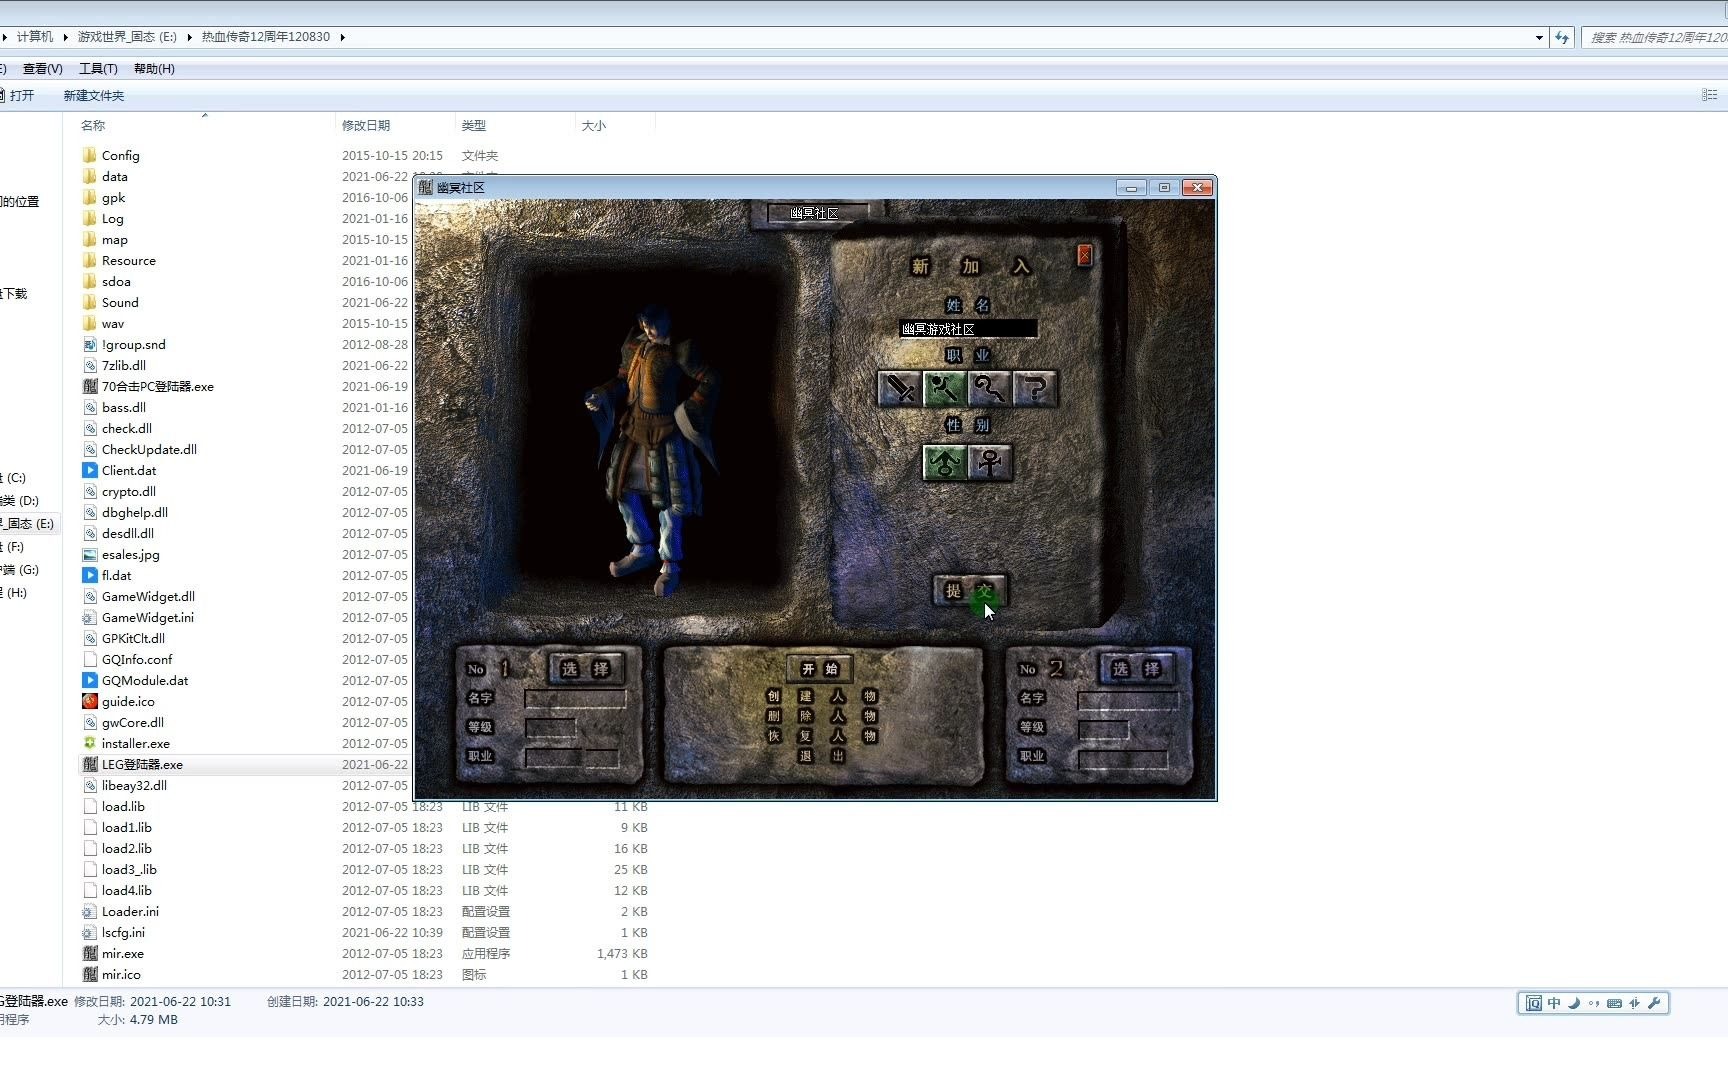Viewport: 1728px width, 1080px height.
Task: Click 计算机 in the address breadcrumb
Action: [x=35, y=37]
